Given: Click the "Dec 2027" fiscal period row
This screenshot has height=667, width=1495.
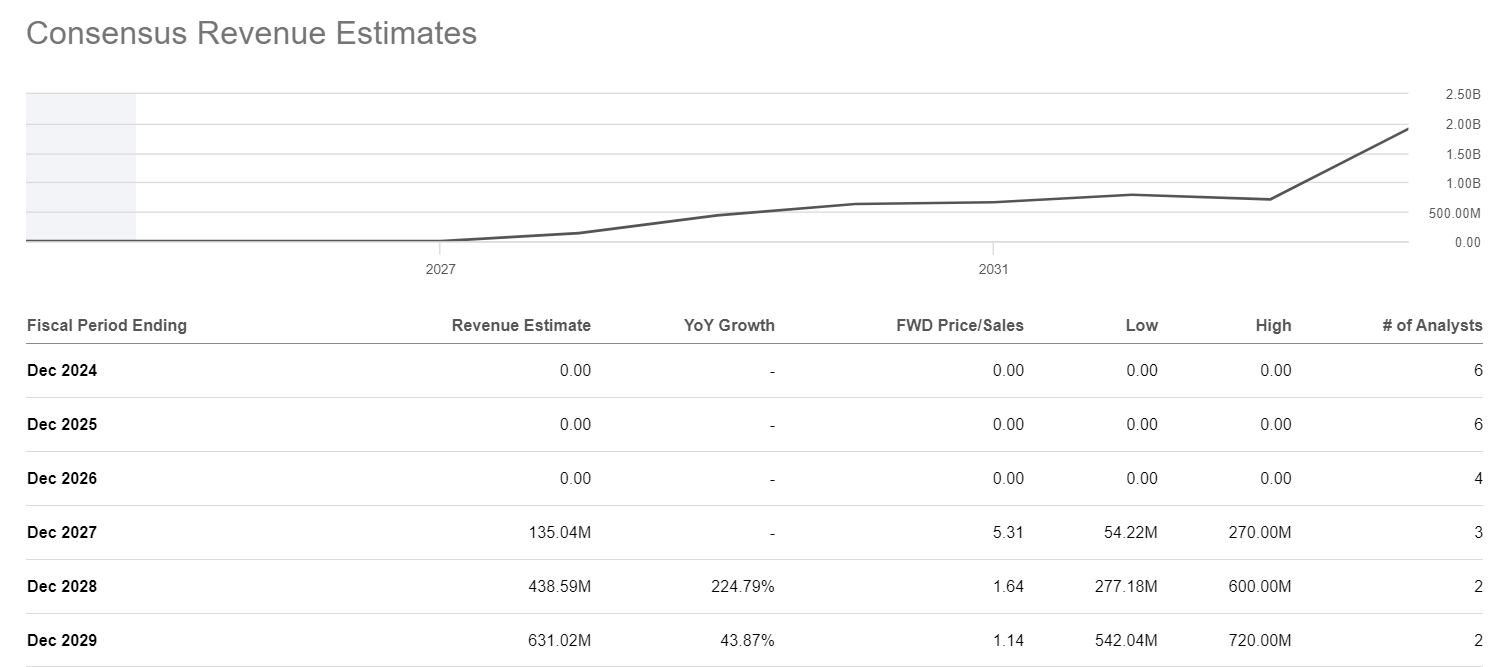Looking at the screenshot, I should point(62,532).
